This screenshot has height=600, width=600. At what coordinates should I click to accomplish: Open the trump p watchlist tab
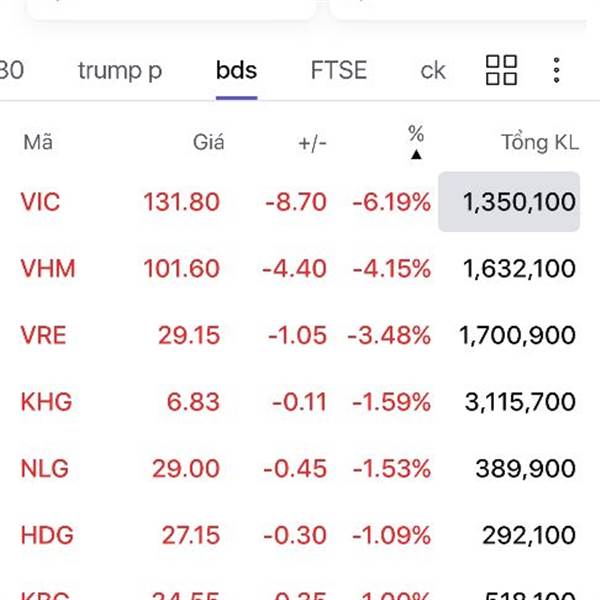[120, 70]
